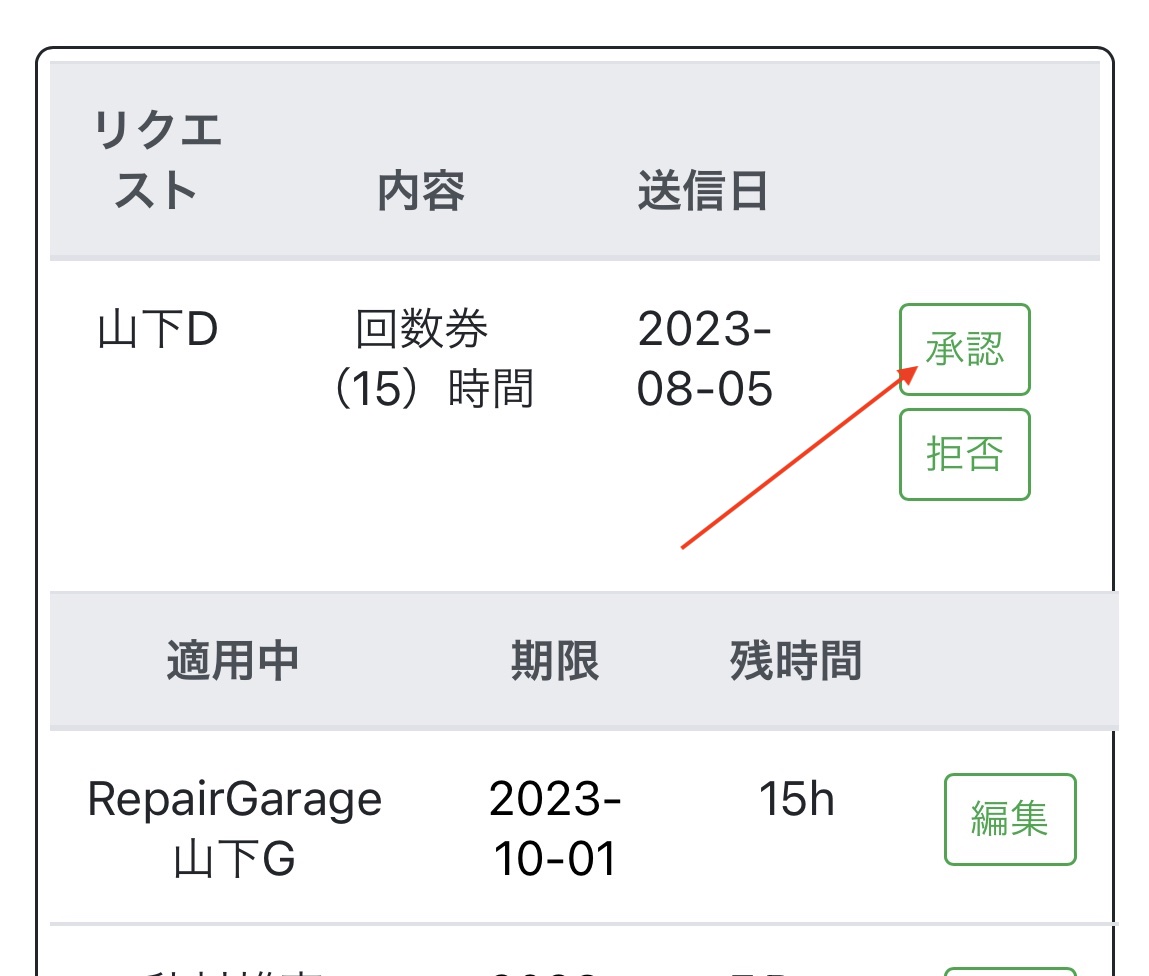Click the 送信日 column header
The height and width of the screenshot is (976, 1149).
click(702, 190)
